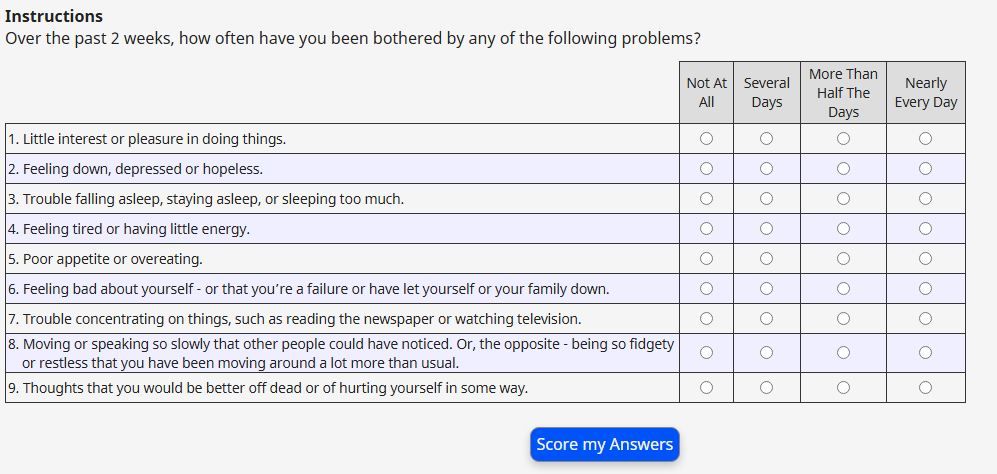Mark 'Nearly Every Day' for thoughts of hurting yourself
997x474 pixels.
coord(925,387)
